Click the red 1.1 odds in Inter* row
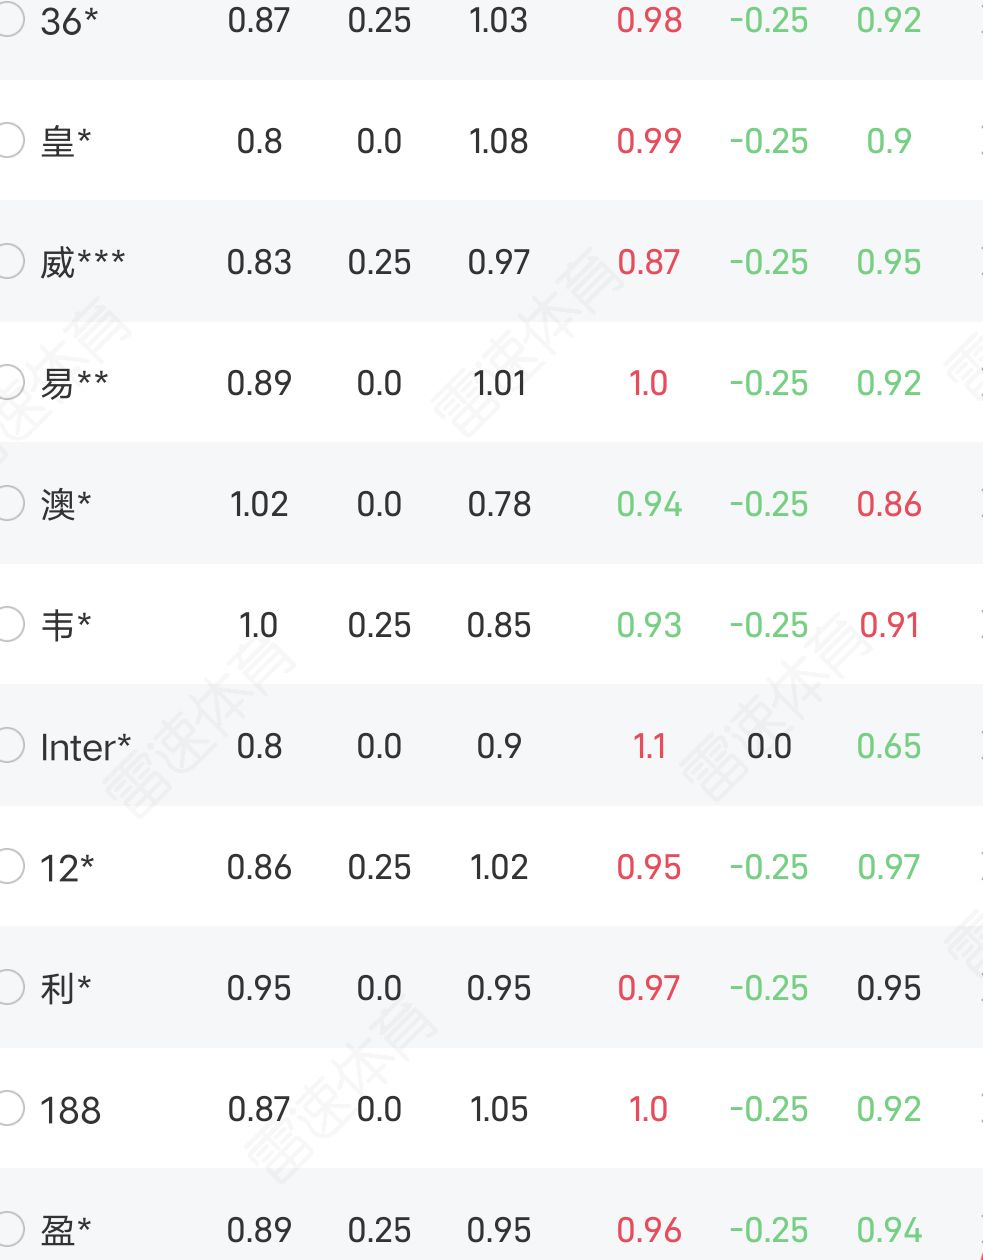 coord(649,746)
